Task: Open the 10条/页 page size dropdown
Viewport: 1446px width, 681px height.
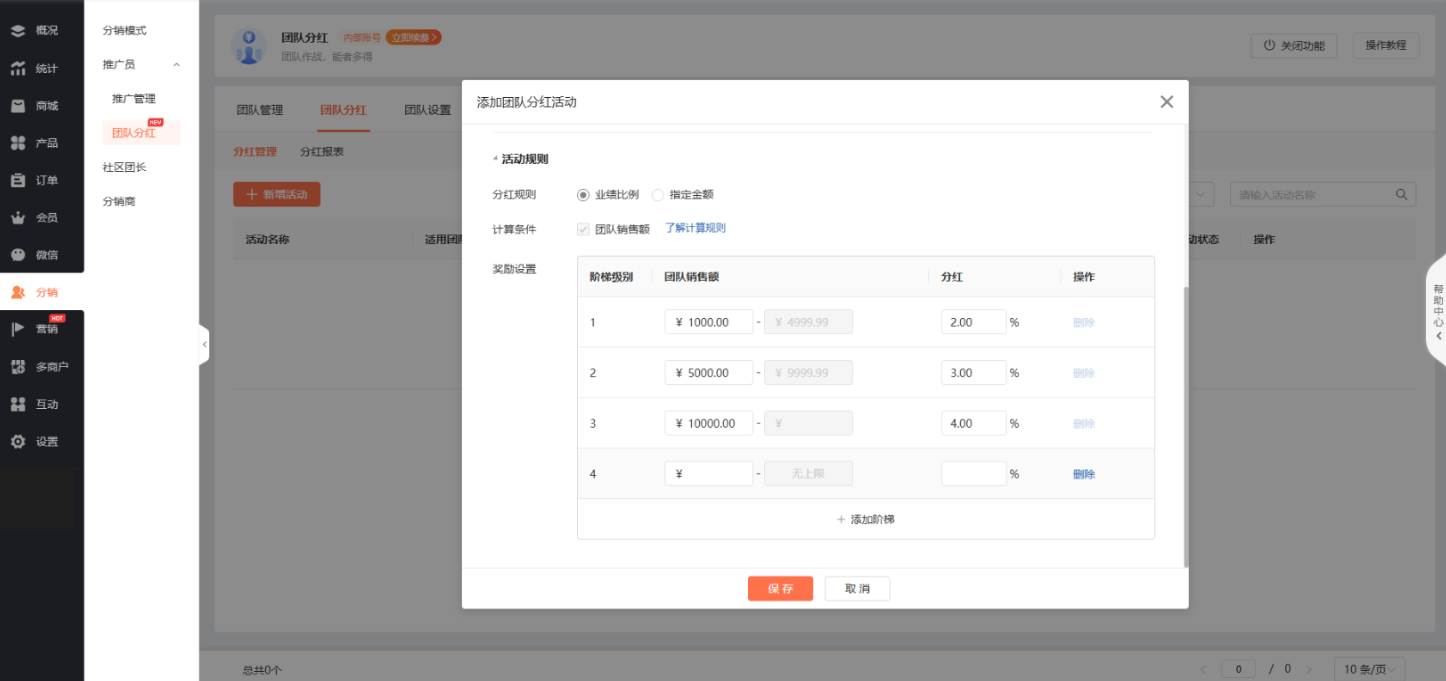Action: [1370, 669]
